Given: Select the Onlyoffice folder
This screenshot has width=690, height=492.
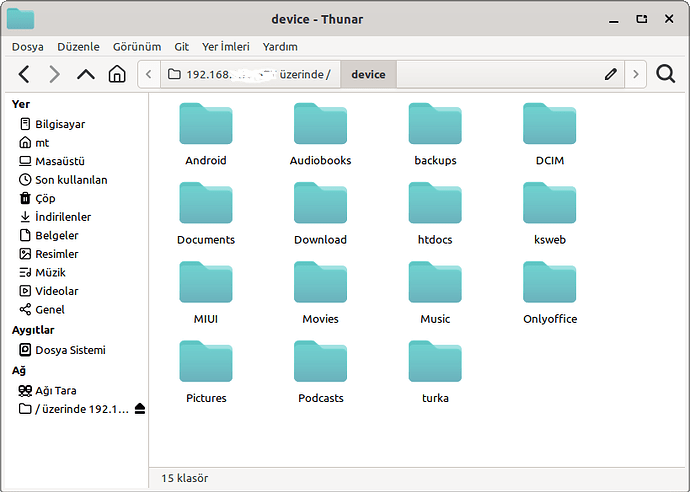Looking at the screenshot, I should (549, 293).
